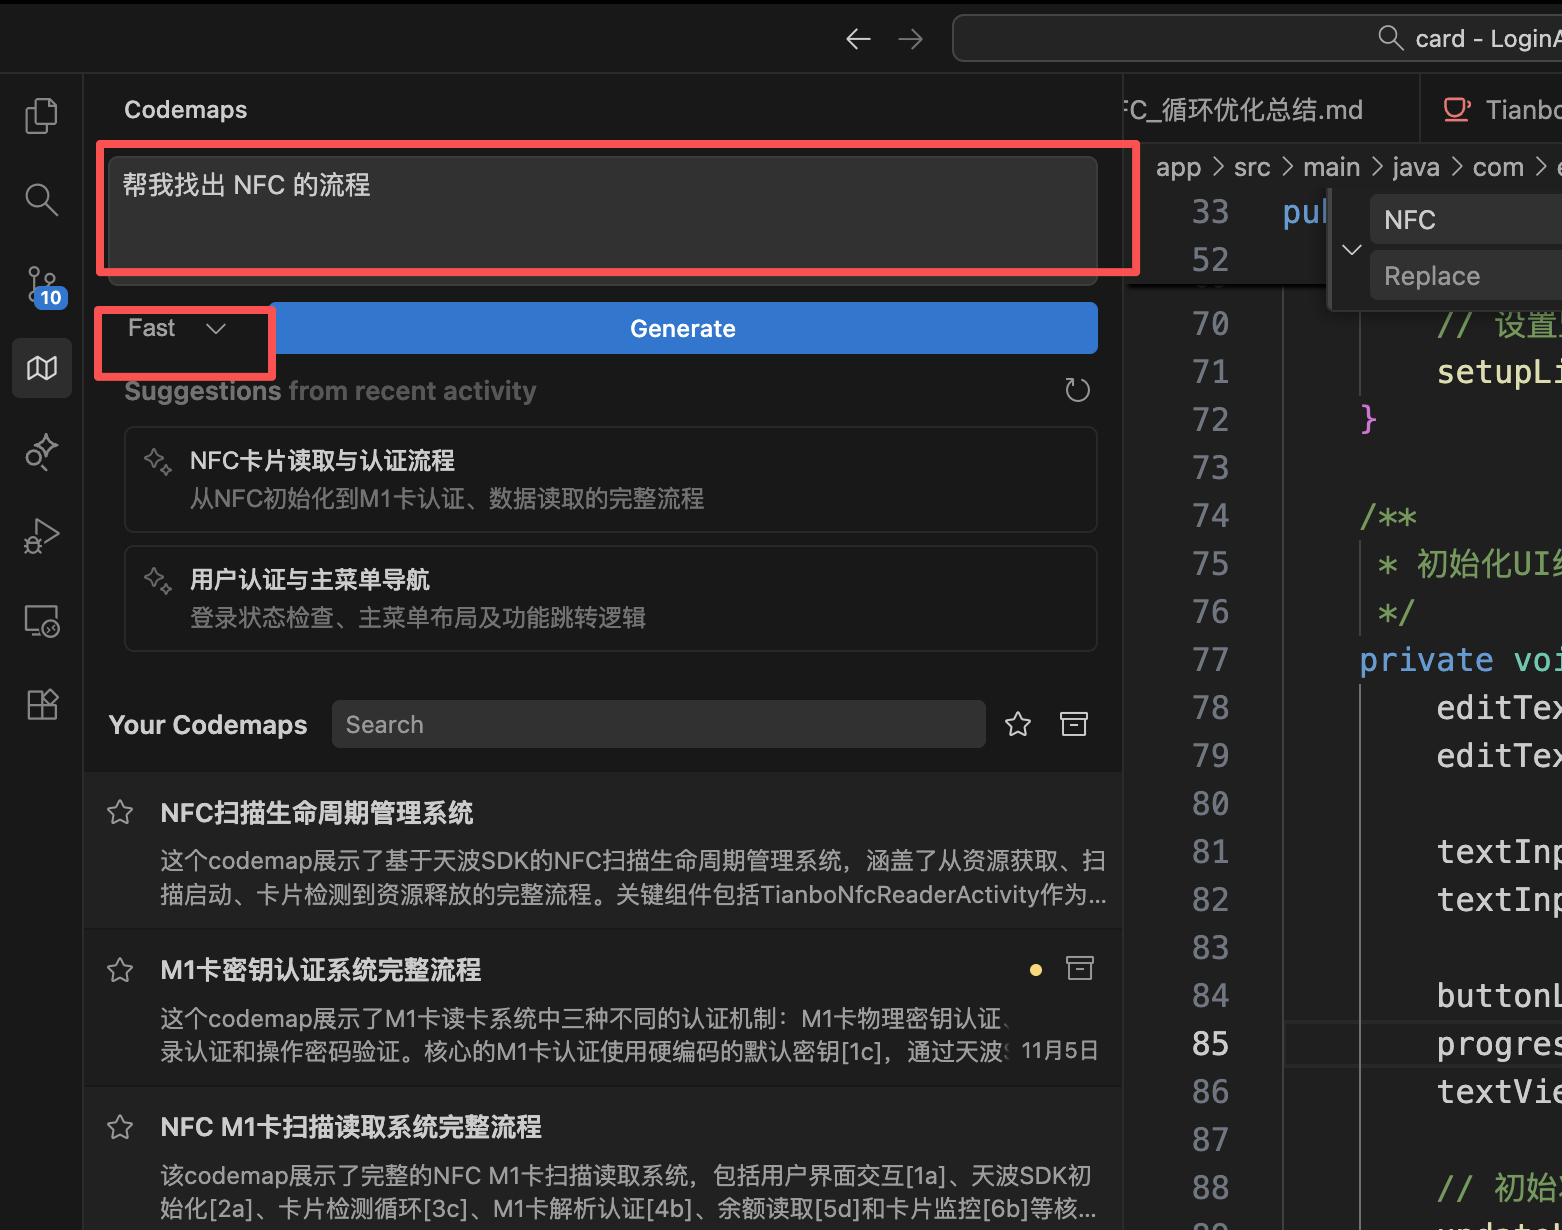The height and width of the screenshot is (1230, 1562).
Task: Click the Search field in Your Codemaps
Action: click(x=658, y=724)
